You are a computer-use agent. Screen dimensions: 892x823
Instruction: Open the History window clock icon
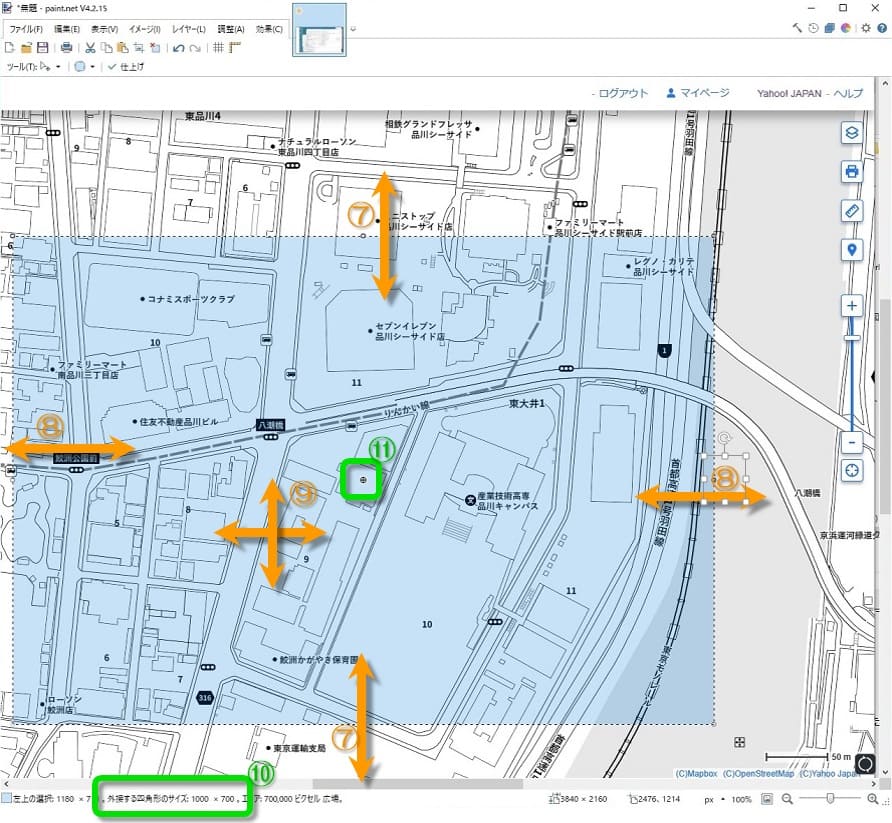click(x=814, y=29)
